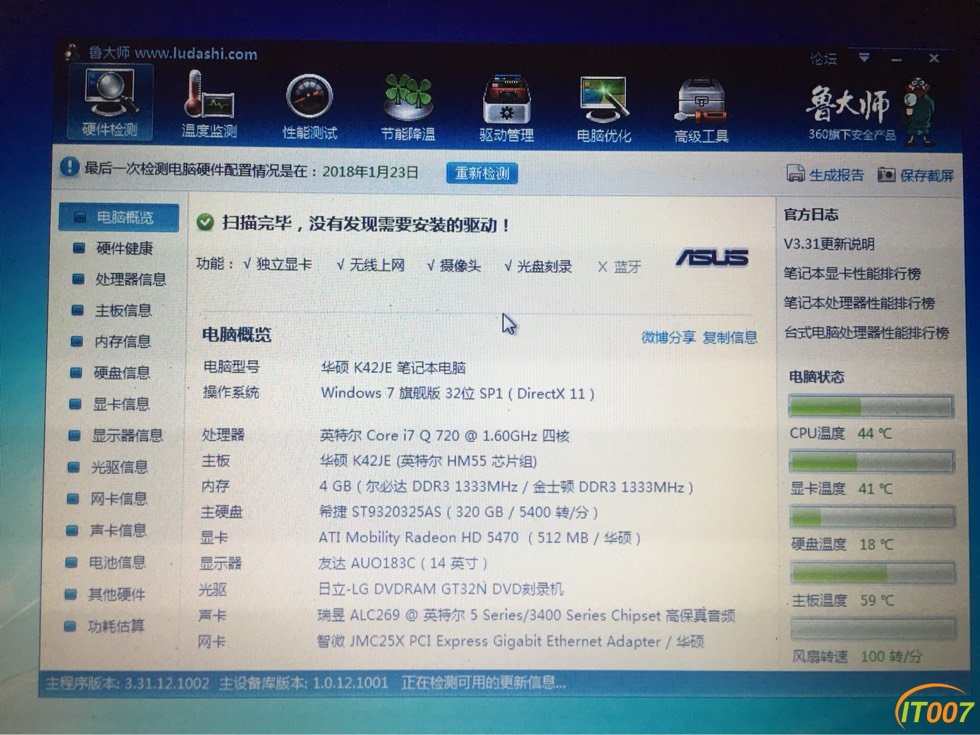
Task: Open 笔记本处理器性能排行榜 ranking link
Action: pos(859,303)
